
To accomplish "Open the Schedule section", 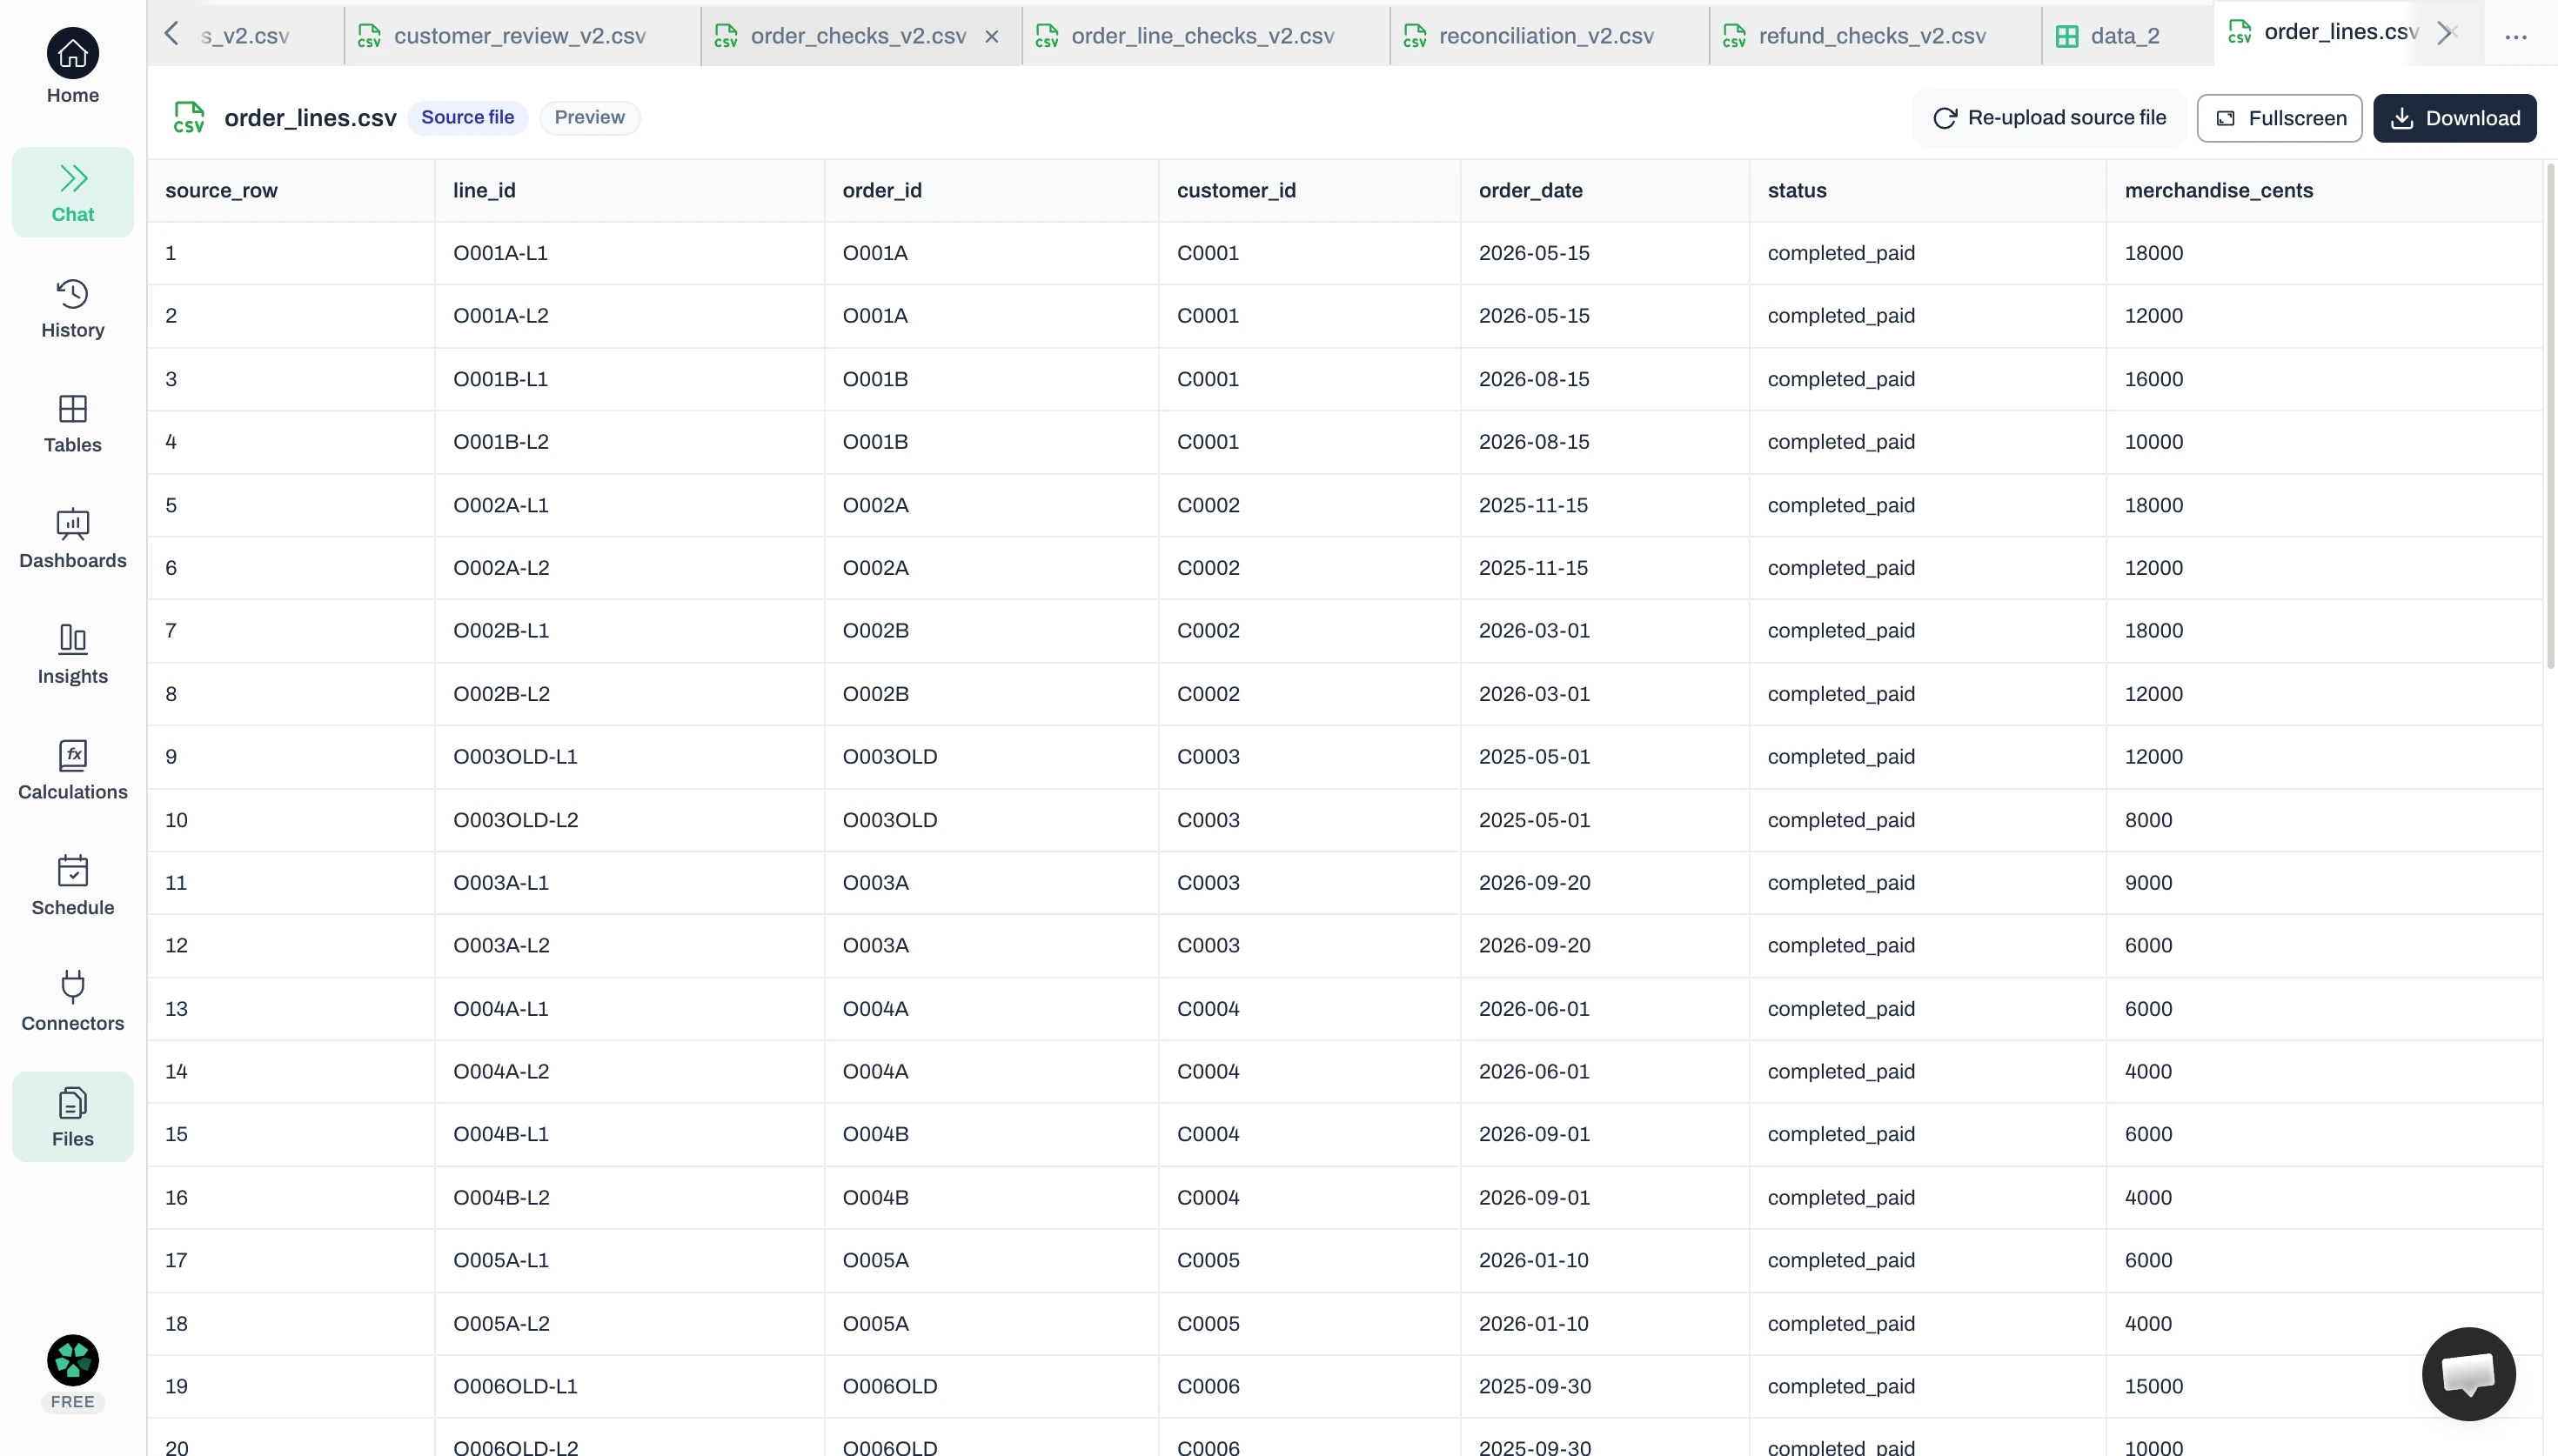I will 72,886.
